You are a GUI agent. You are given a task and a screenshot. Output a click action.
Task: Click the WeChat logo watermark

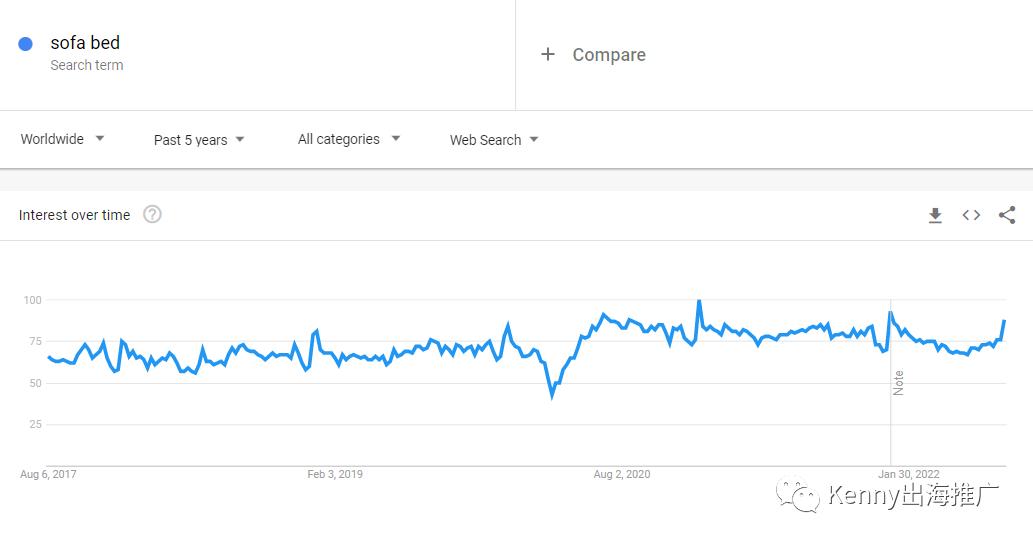[x=798, y=494]
